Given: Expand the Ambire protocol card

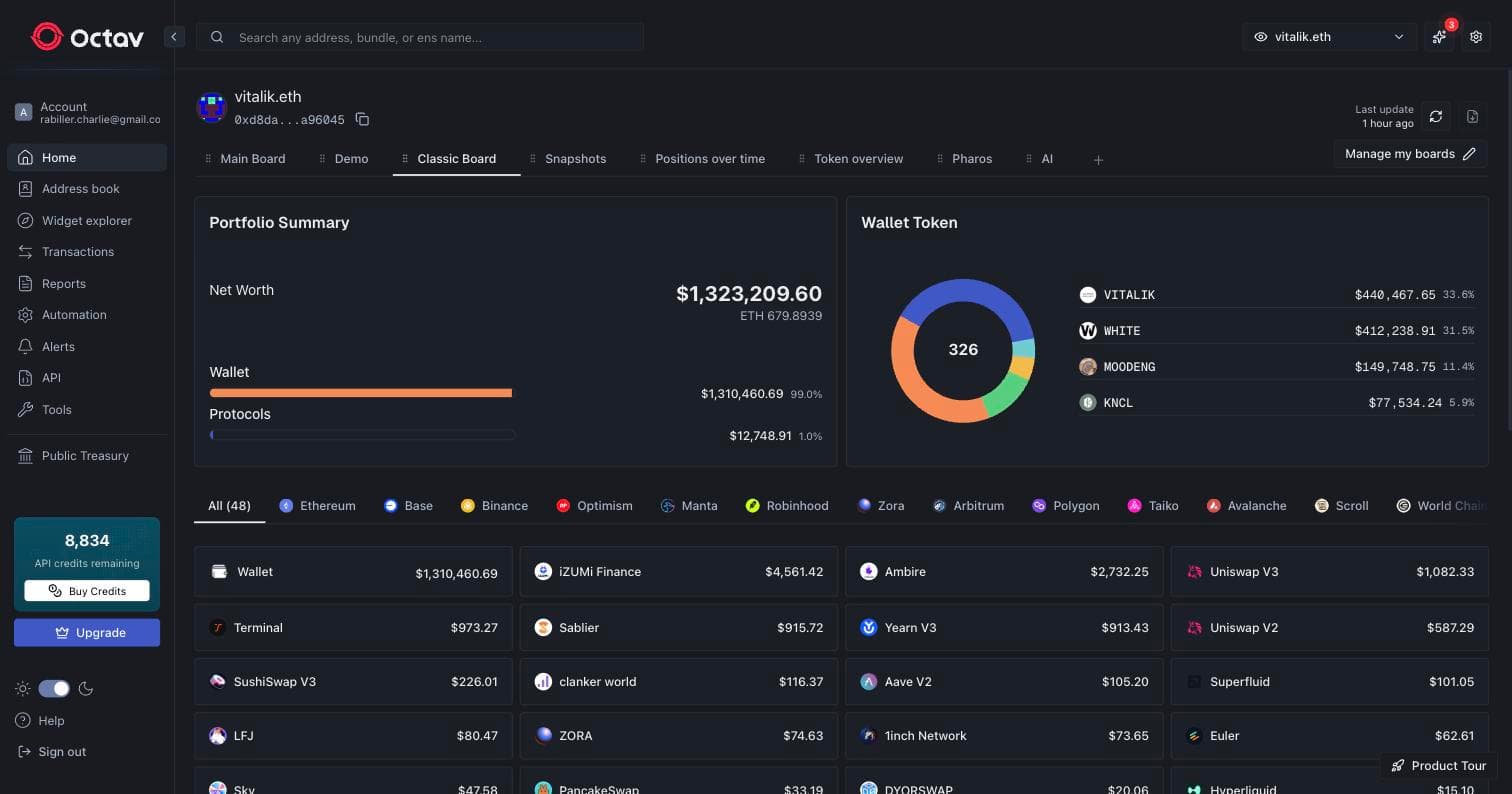Looking at the screenshot, I should pyautogui.click(x=1004, y=572).
